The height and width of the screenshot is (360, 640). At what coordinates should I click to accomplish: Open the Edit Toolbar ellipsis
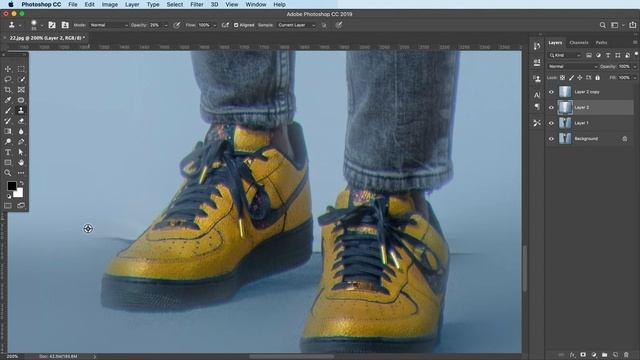tap(21, 173)
